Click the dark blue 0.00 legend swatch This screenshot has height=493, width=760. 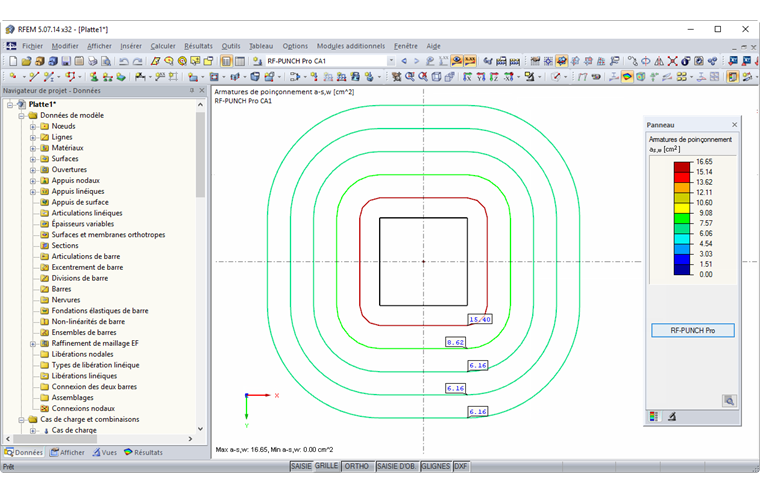click(681, 270)
